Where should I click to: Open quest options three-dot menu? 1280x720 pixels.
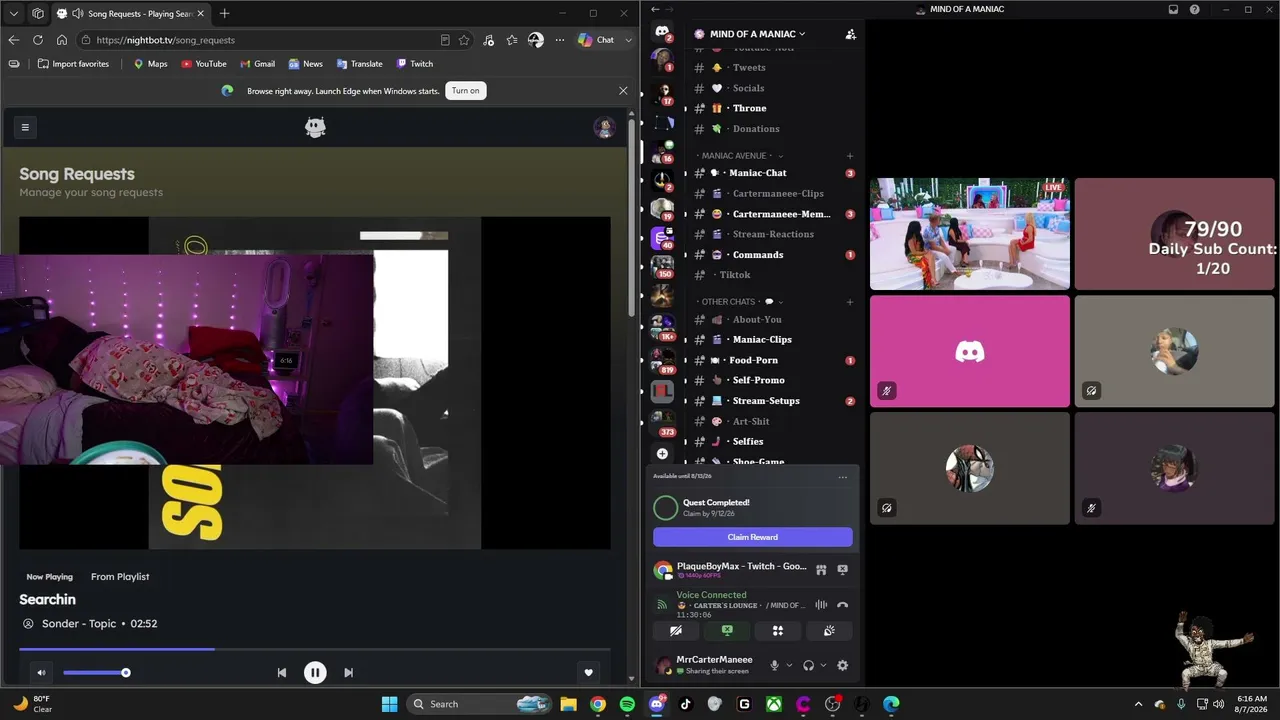[x=843, y=477]
